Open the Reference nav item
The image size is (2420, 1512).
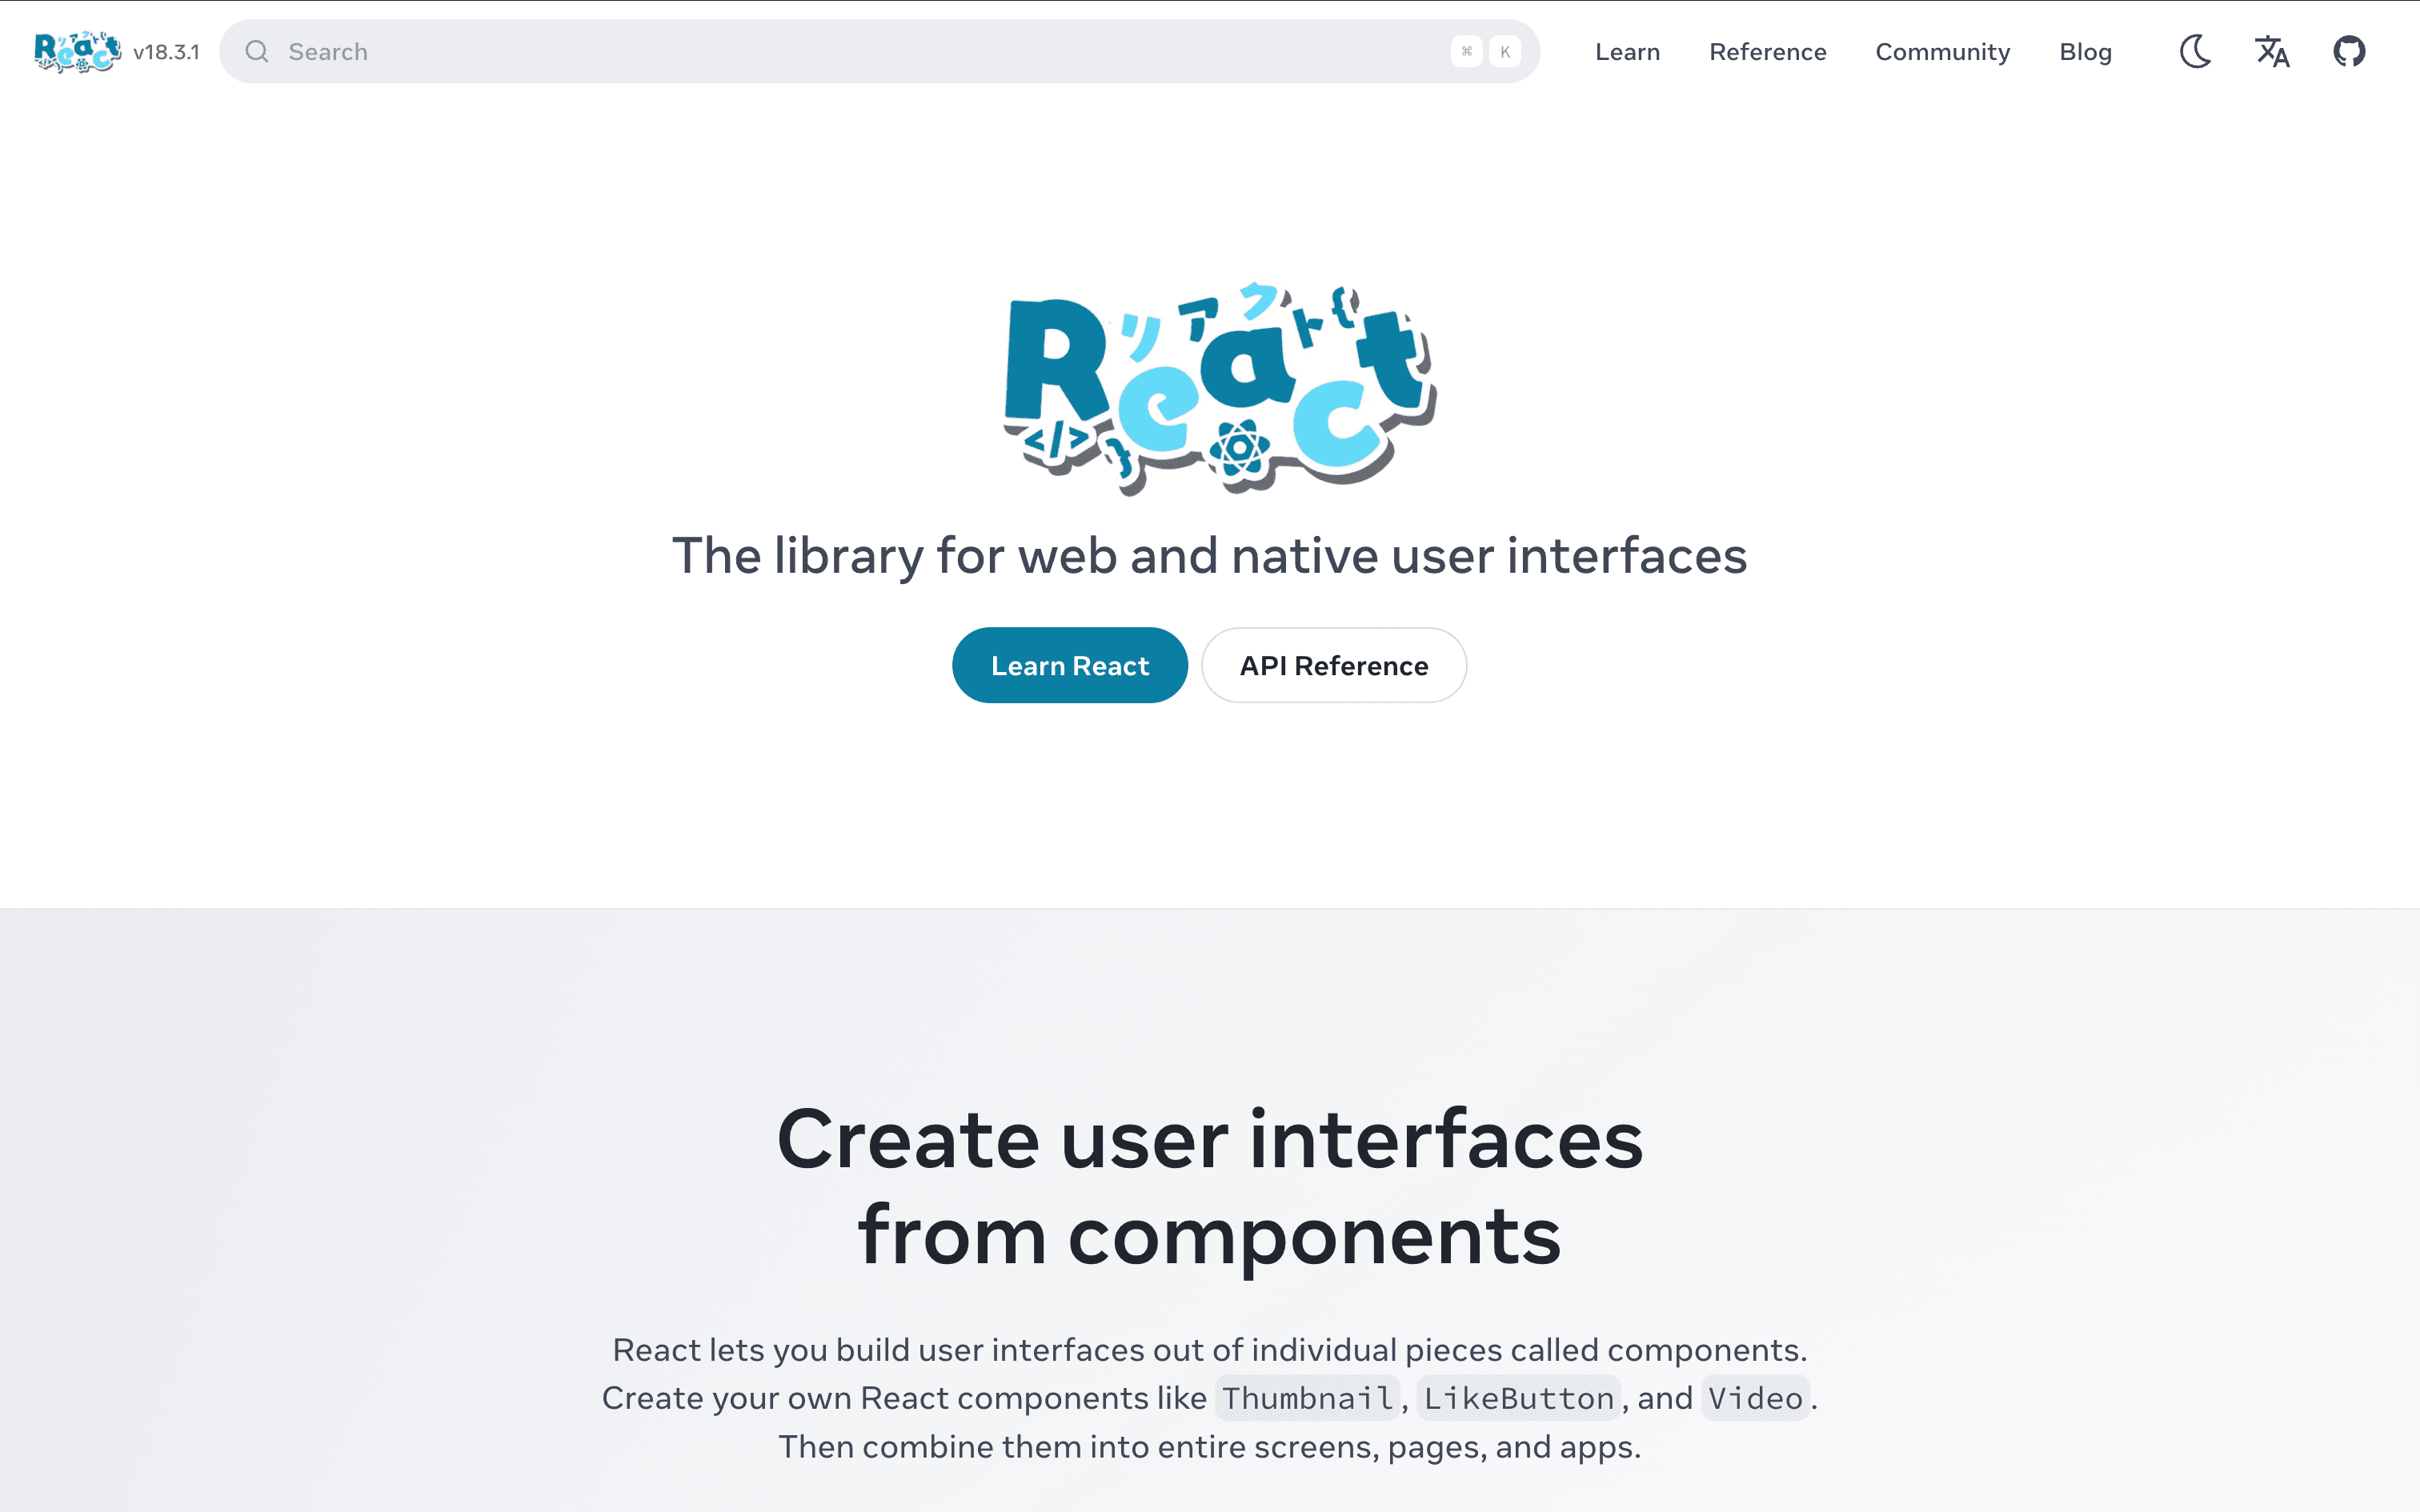tap(1767, 52)
